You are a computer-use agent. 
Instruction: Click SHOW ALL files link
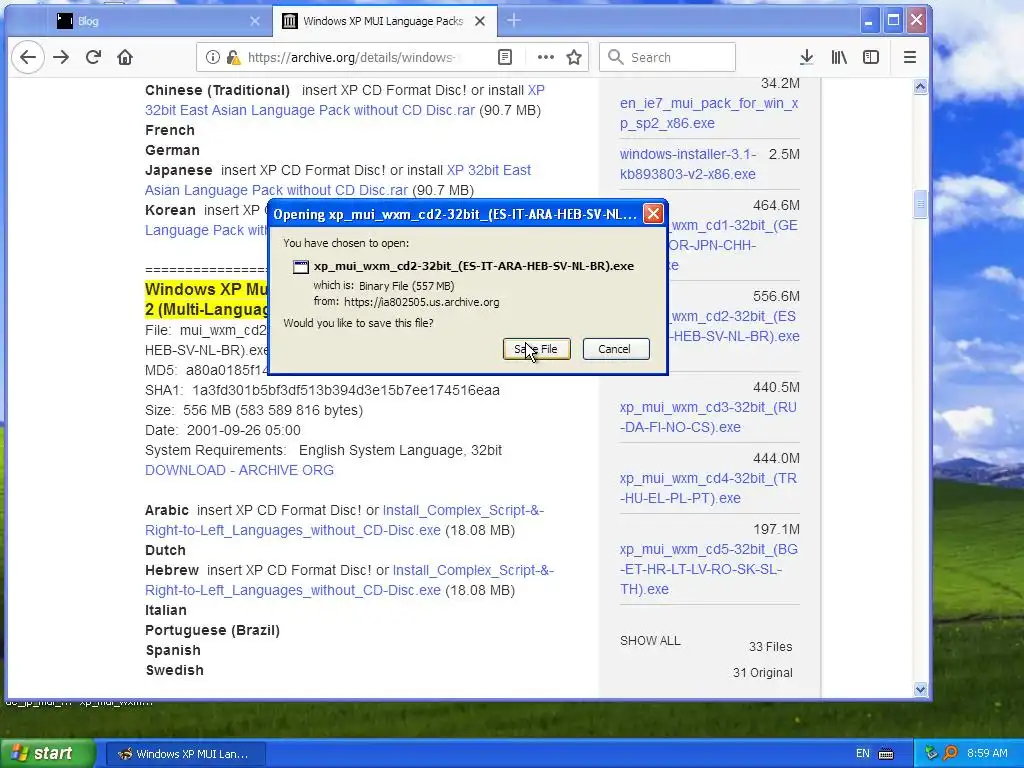650,641
